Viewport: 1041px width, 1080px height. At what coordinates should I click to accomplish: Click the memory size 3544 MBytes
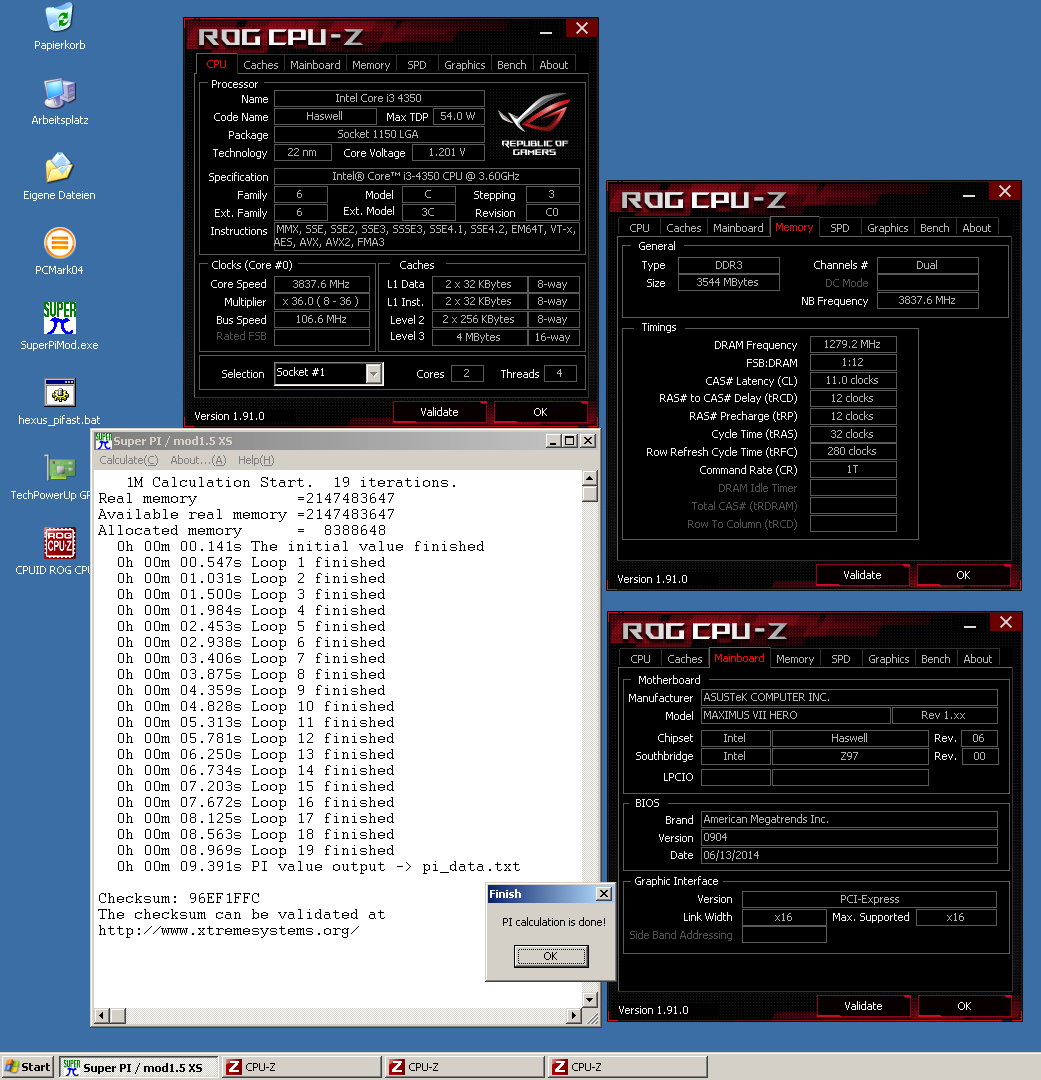728,282
